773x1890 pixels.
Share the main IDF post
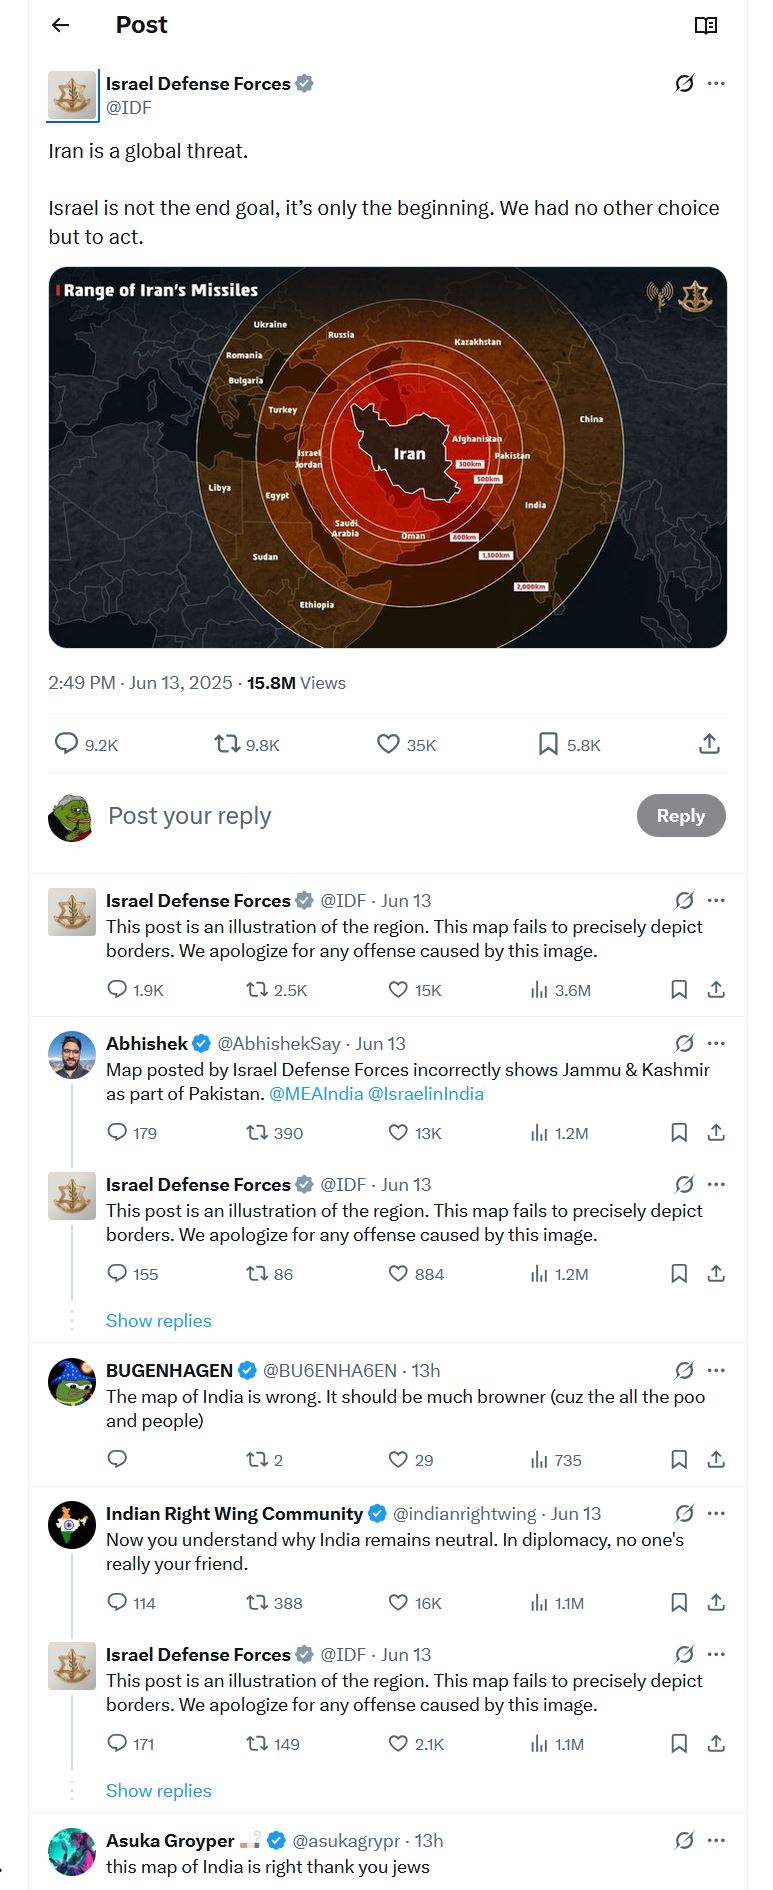pos(709,743)
